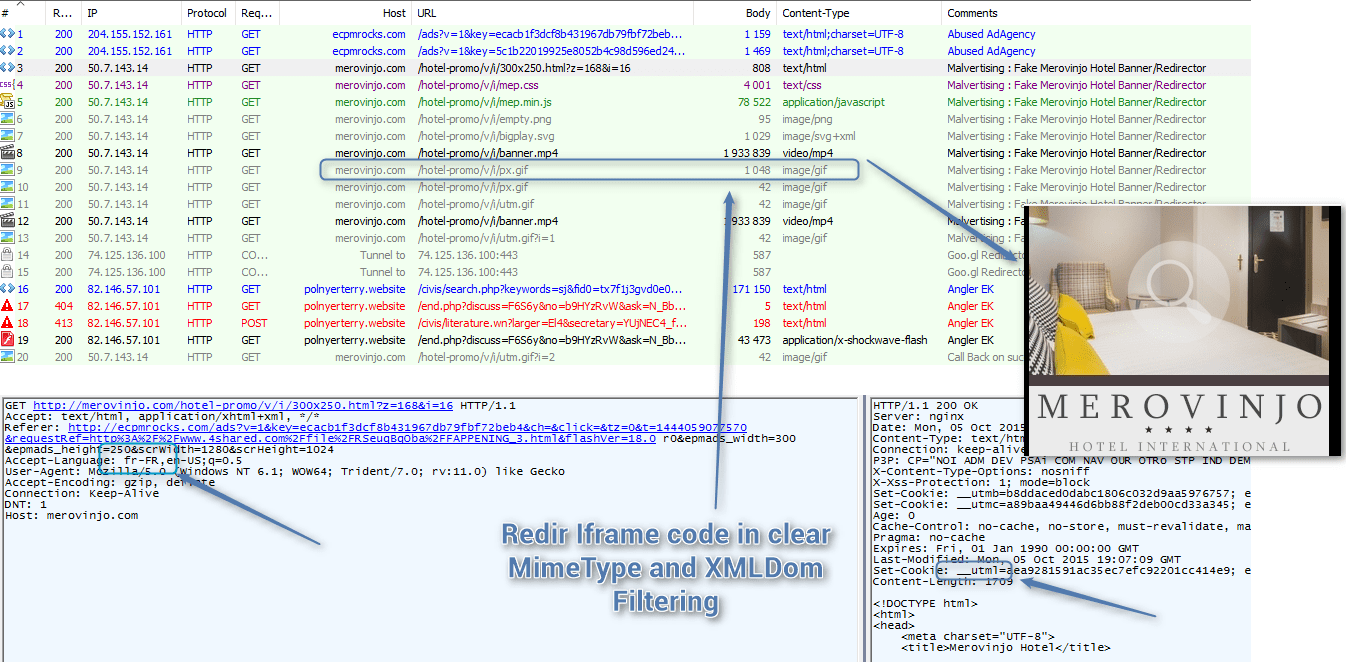This screenshot has height=662, width=1346.
Task: Sort sessions by the Comments column header
Action: pyautogui.click(x=1096, y=13)
